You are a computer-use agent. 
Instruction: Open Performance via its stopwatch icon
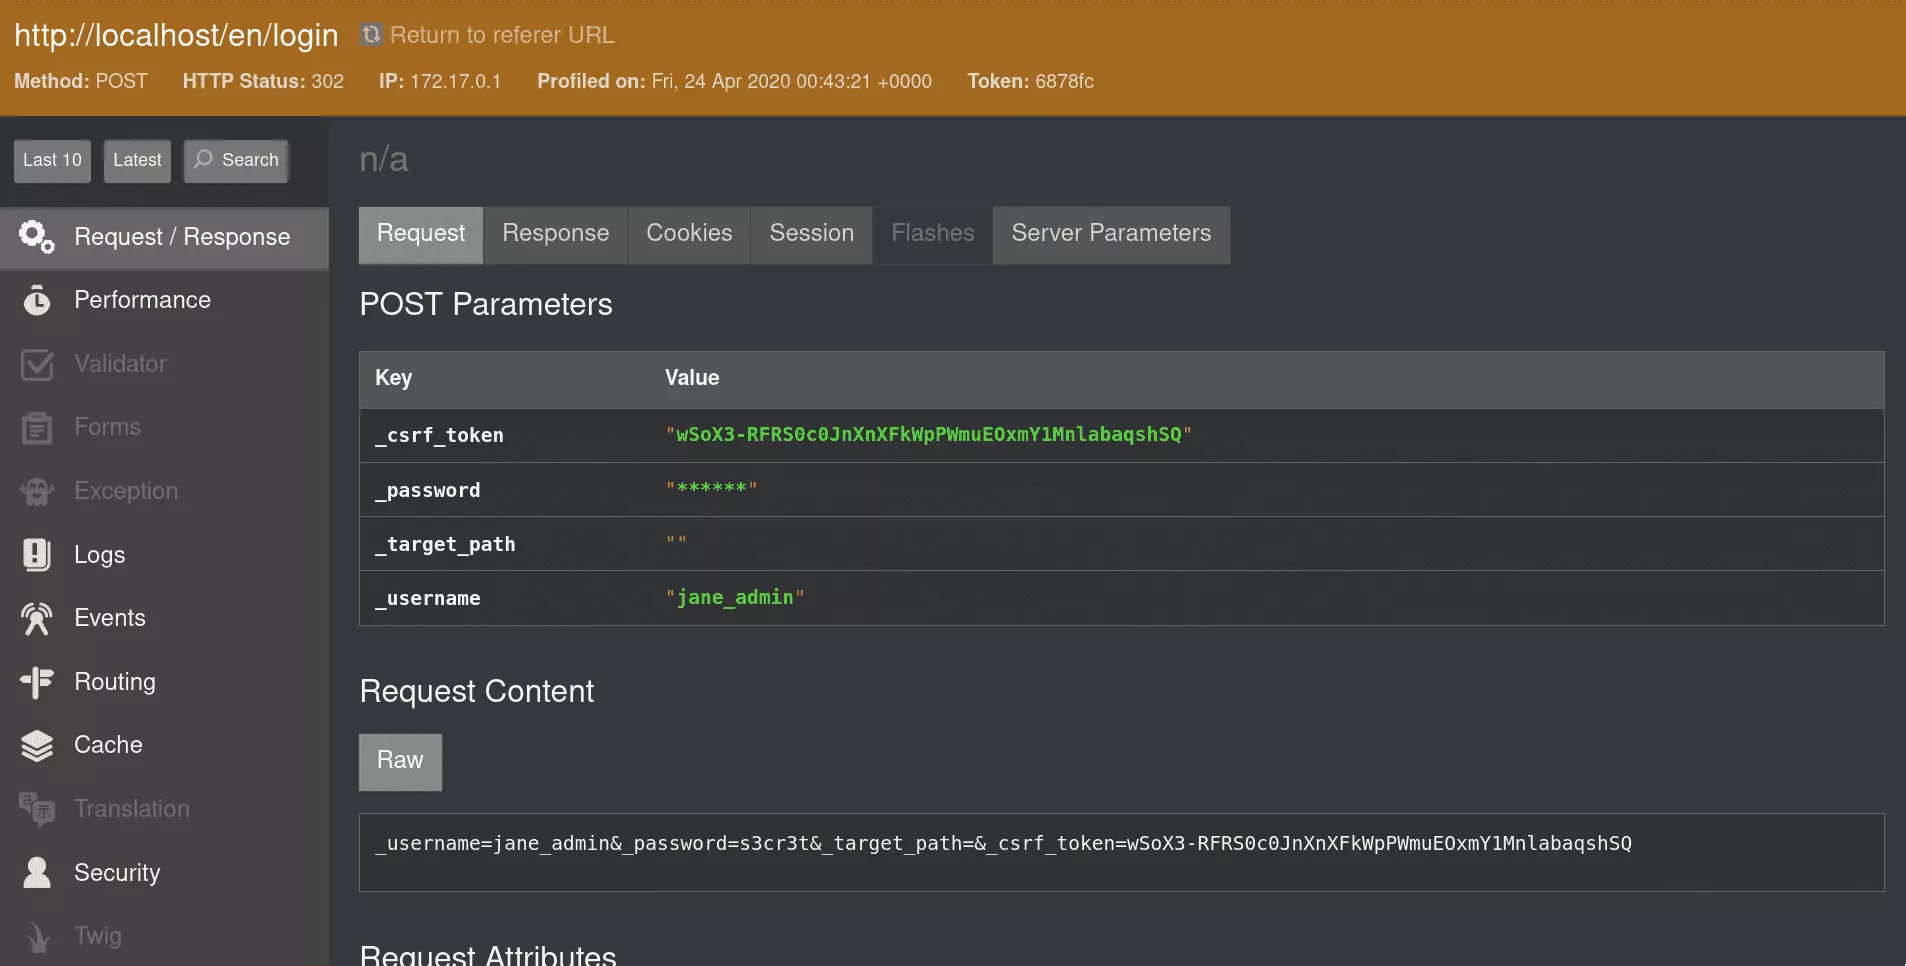click(37, 300)
